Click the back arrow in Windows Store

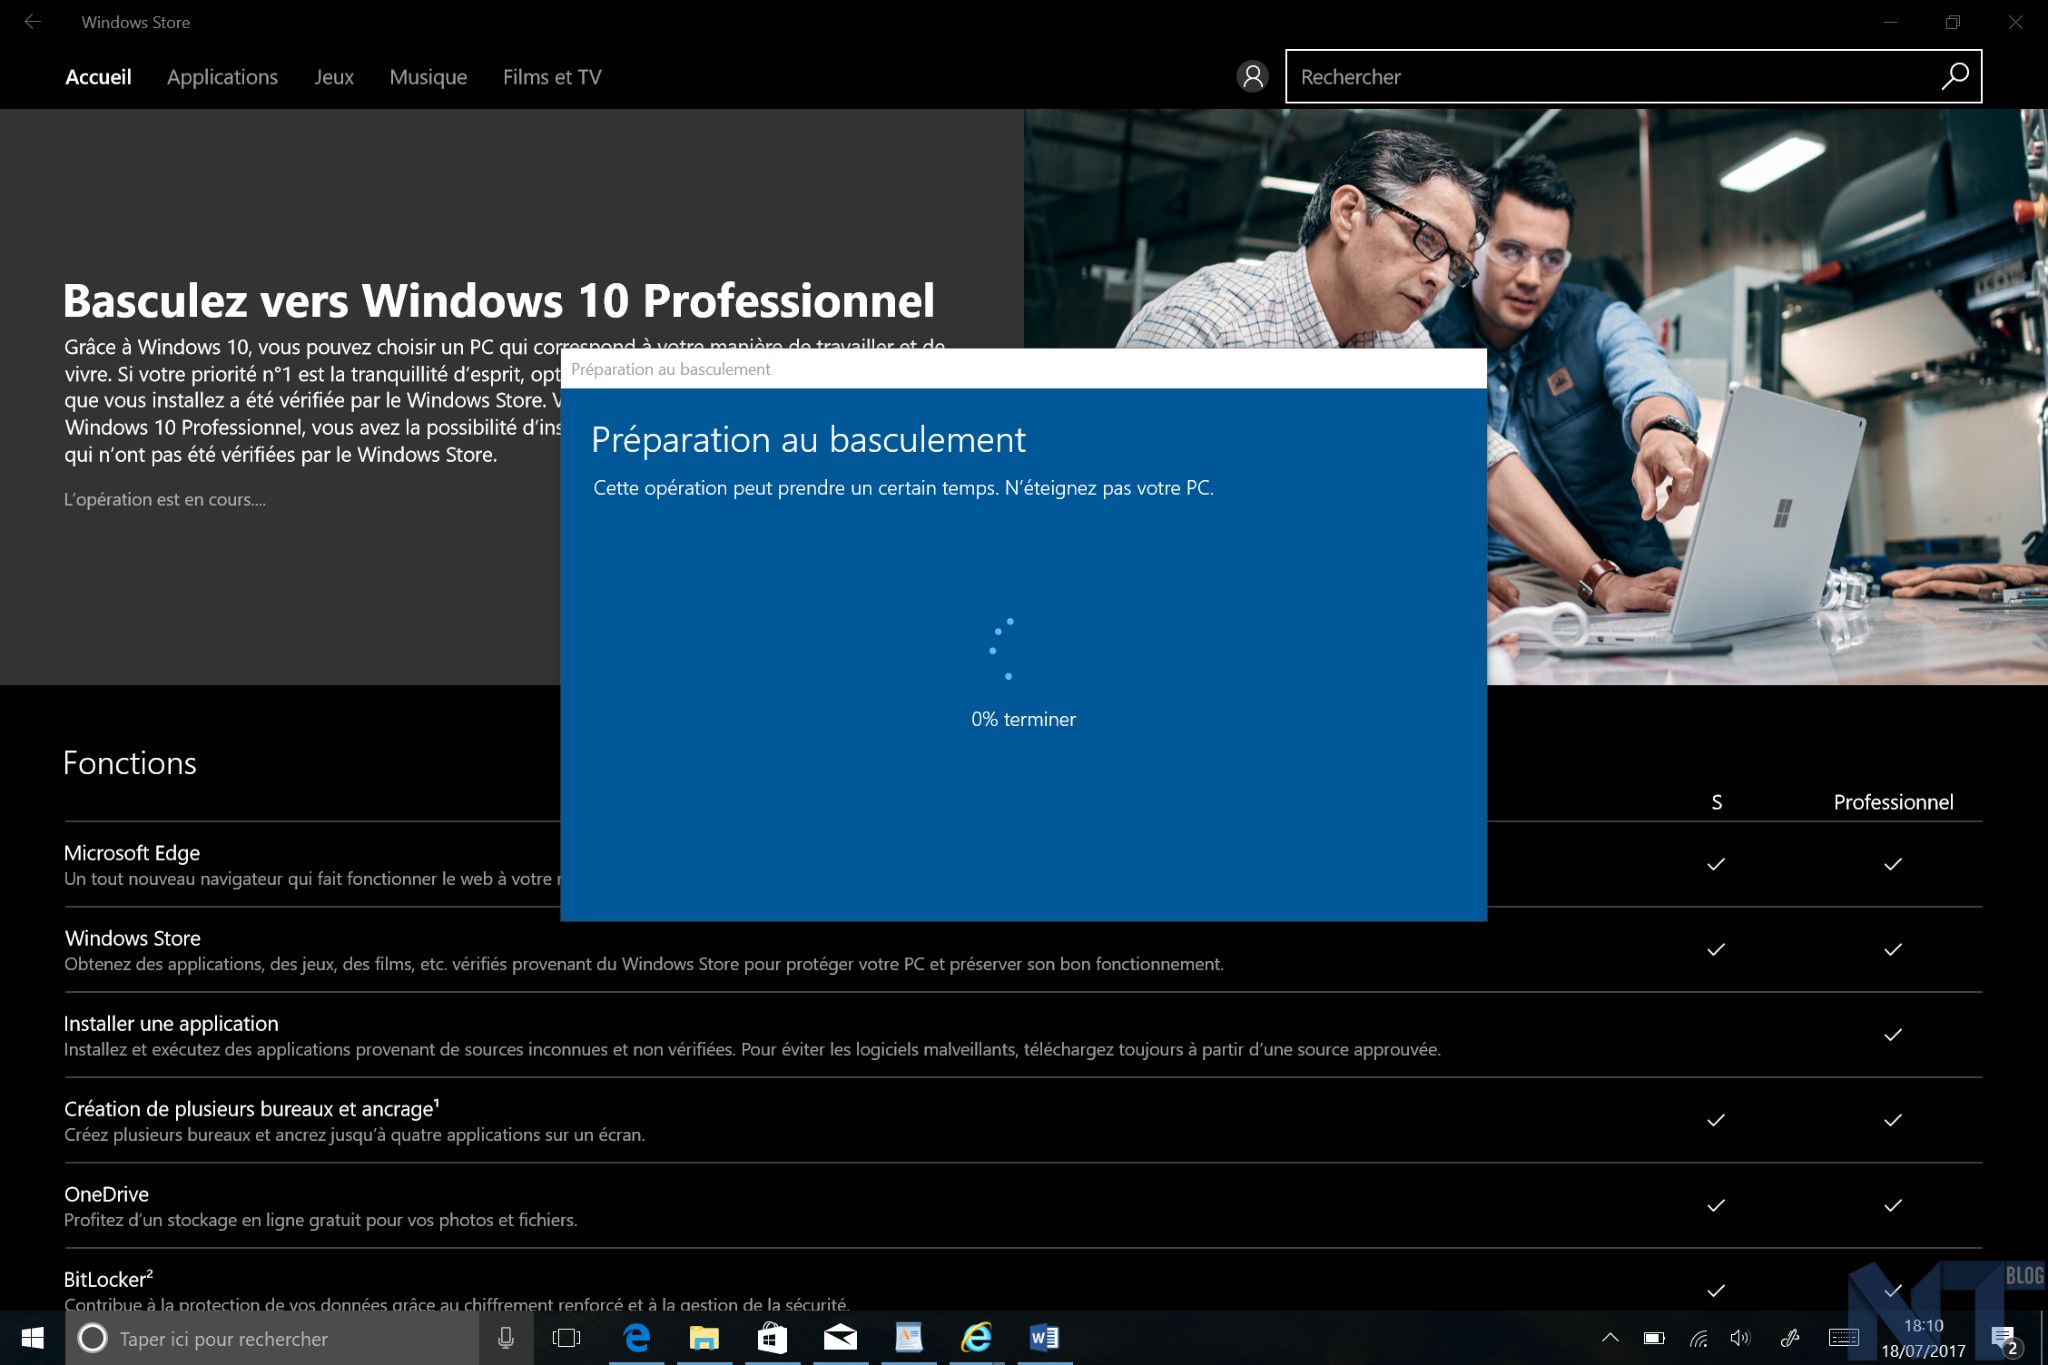coord(32,22)
